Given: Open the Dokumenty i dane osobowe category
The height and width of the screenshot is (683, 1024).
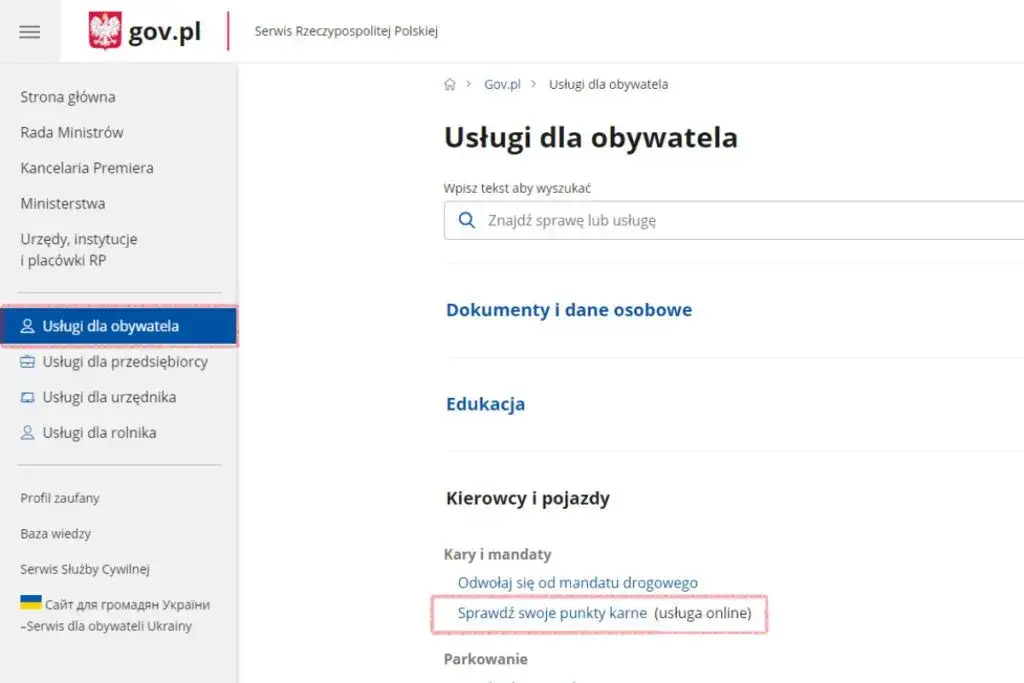Looking at the screenshot, I should pos(569,310).
